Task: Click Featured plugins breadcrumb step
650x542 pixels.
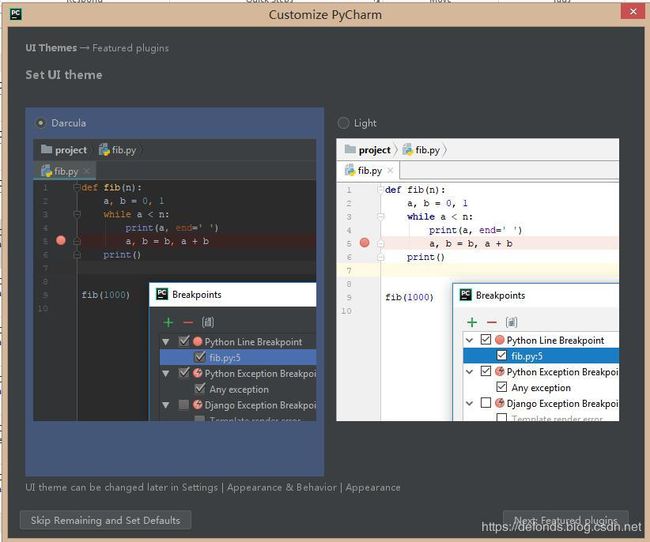Action: 131,48
